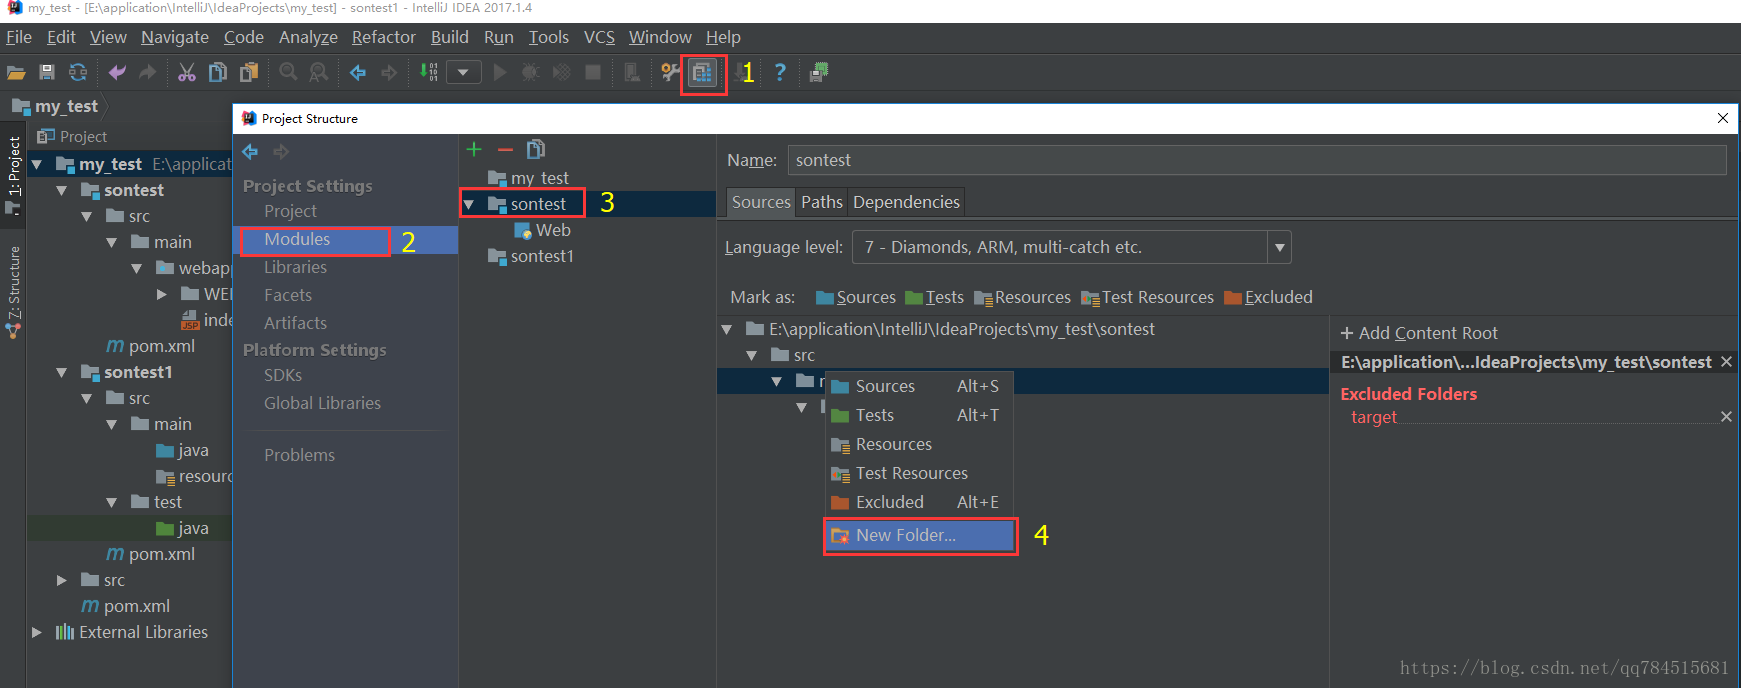Screen dimensions: 1741x688
Task: Select Libraries in Project Settings
Action: 296,267
